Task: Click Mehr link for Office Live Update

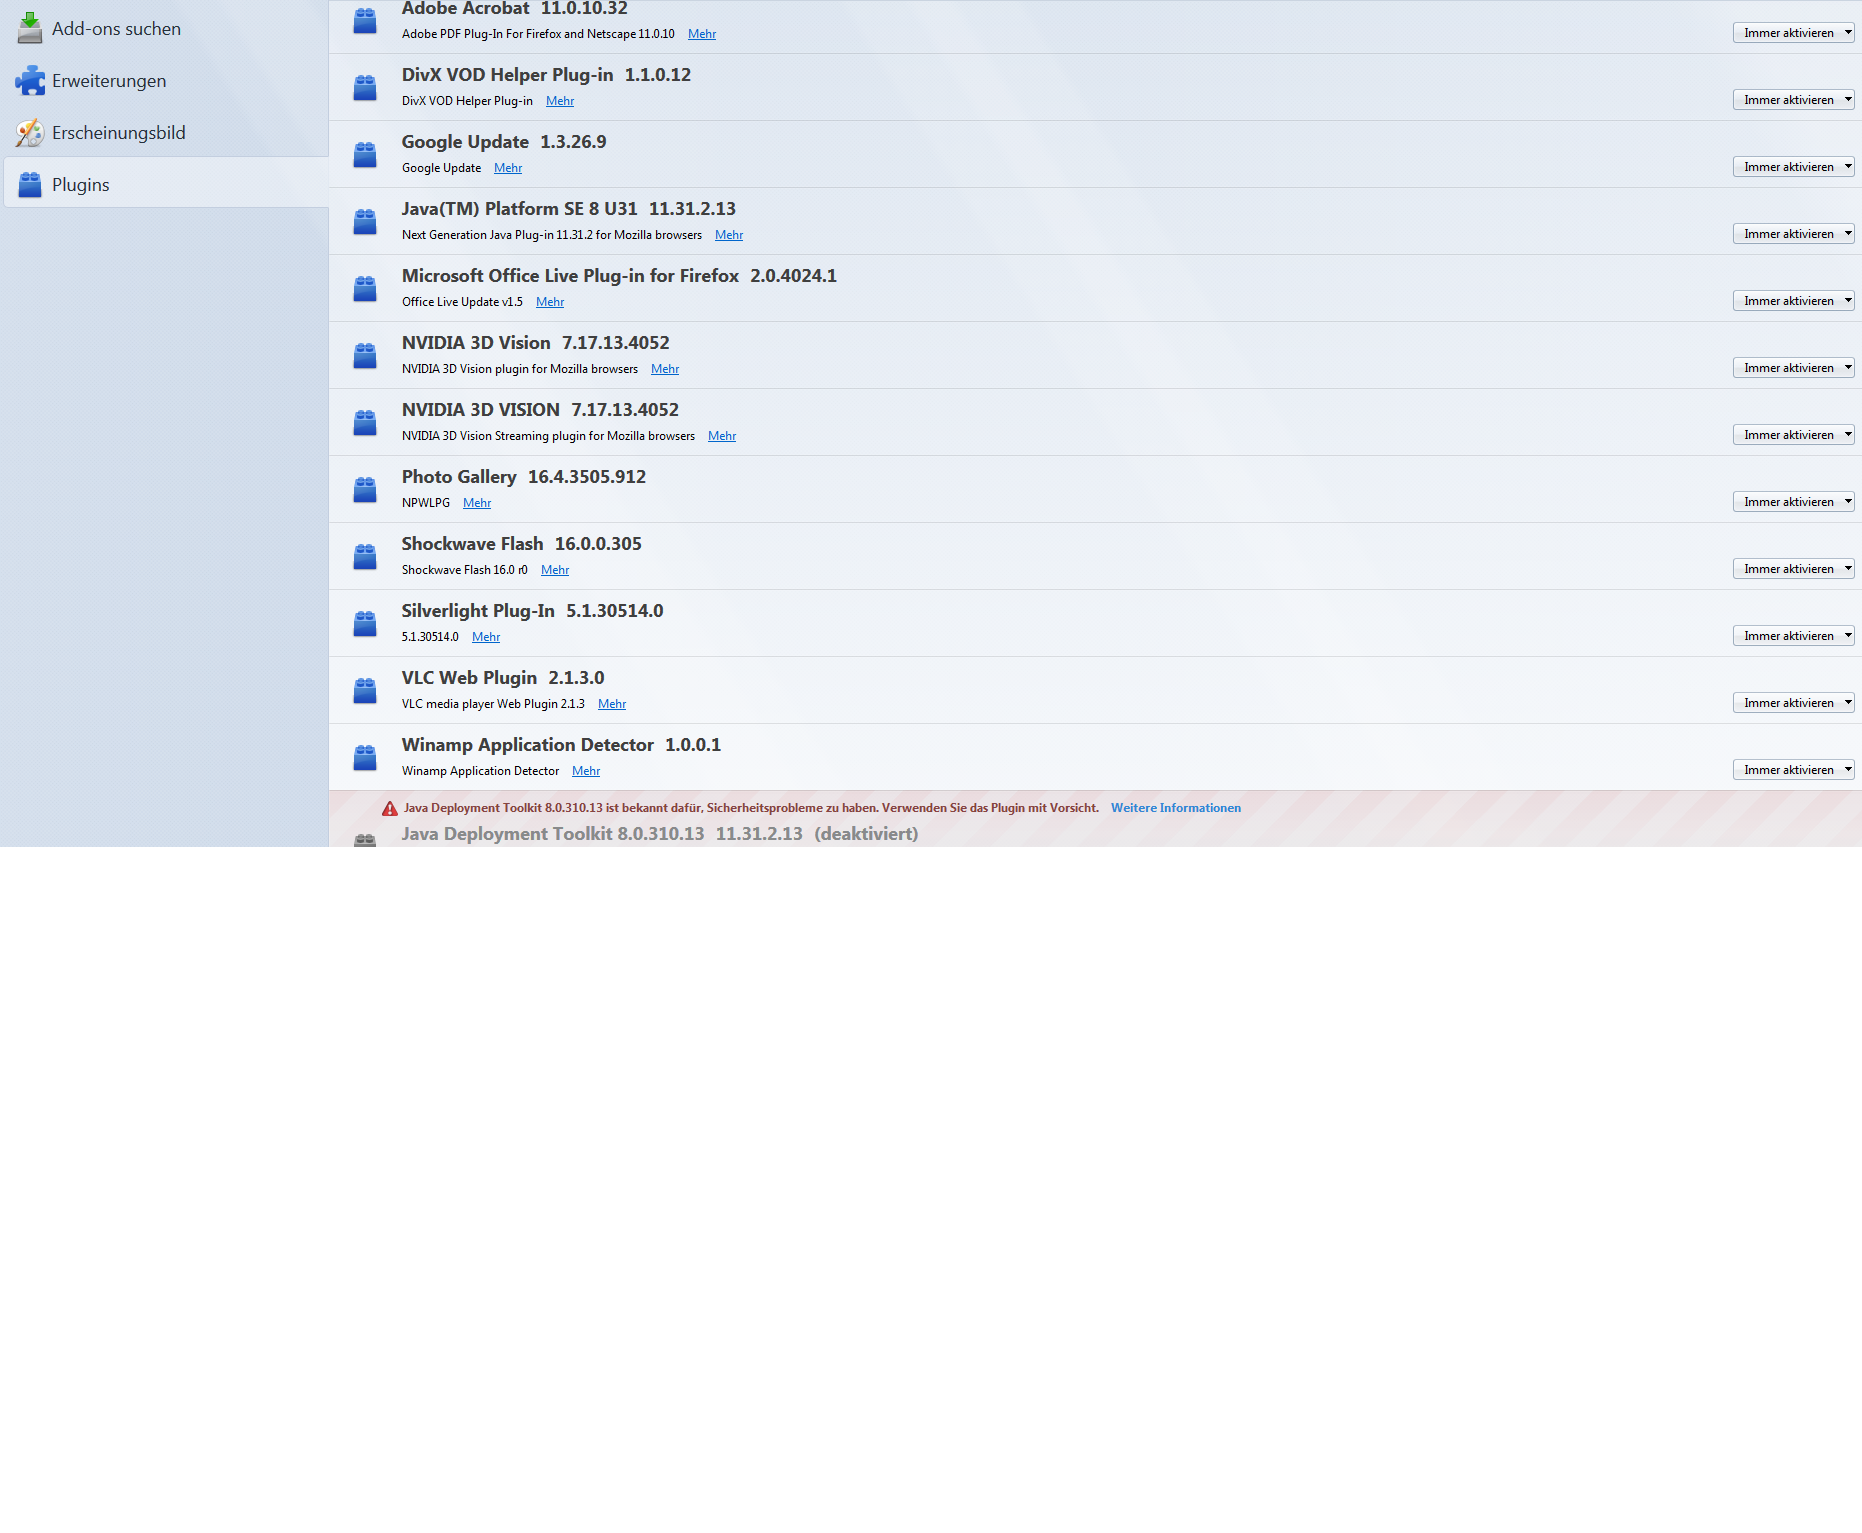Action: pyautogui.click(x=550, y=302)
